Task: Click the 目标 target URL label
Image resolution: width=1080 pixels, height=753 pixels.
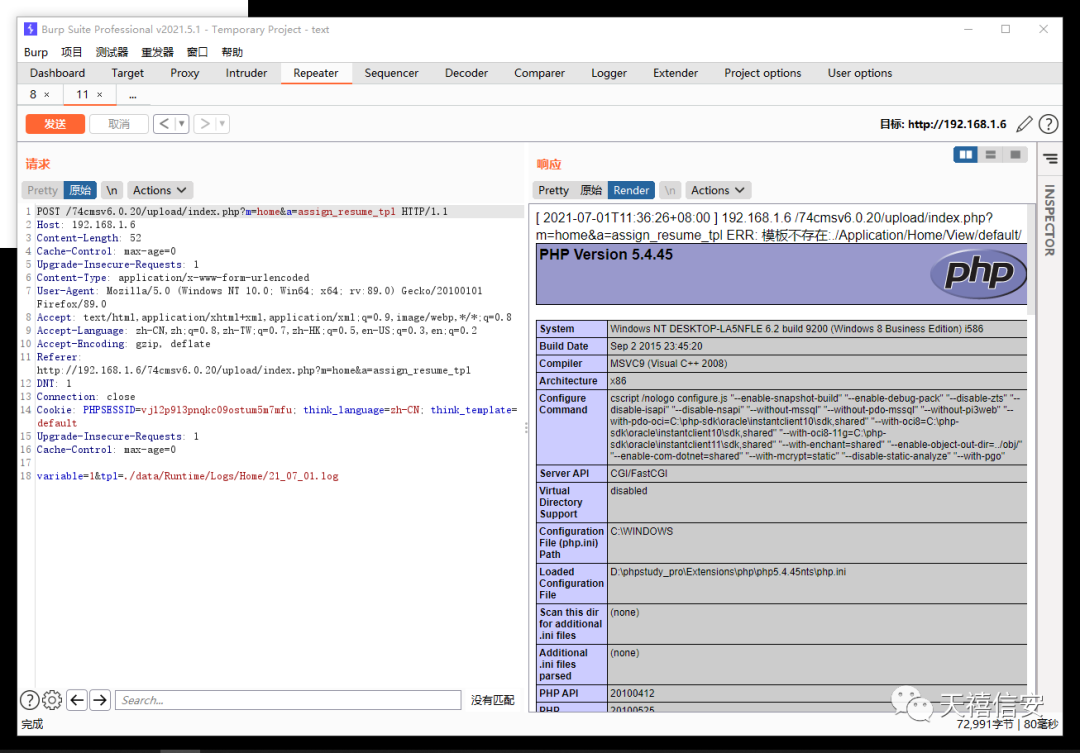Action: (943, 124)
